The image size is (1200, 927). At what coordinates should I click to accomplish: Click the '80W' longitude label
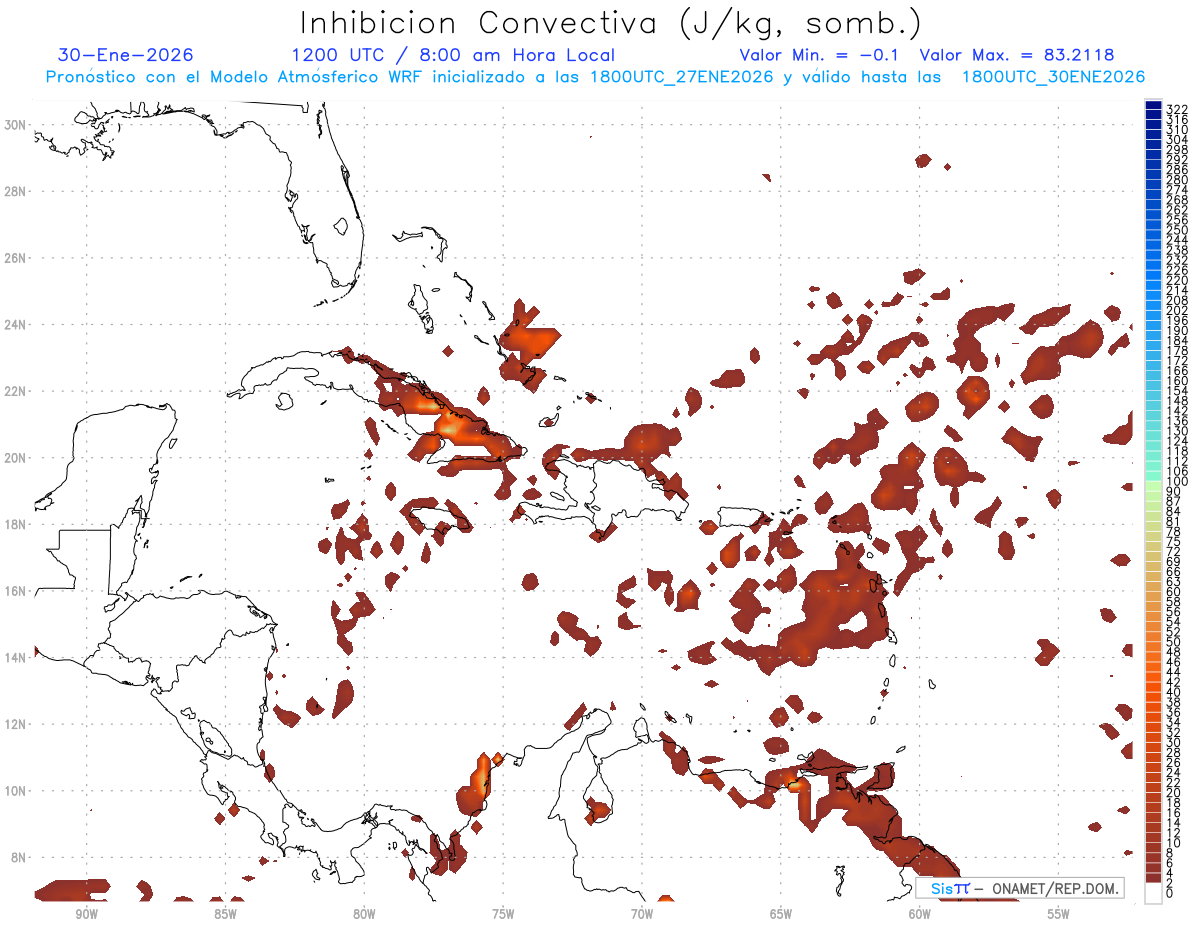tap(364, 914)
